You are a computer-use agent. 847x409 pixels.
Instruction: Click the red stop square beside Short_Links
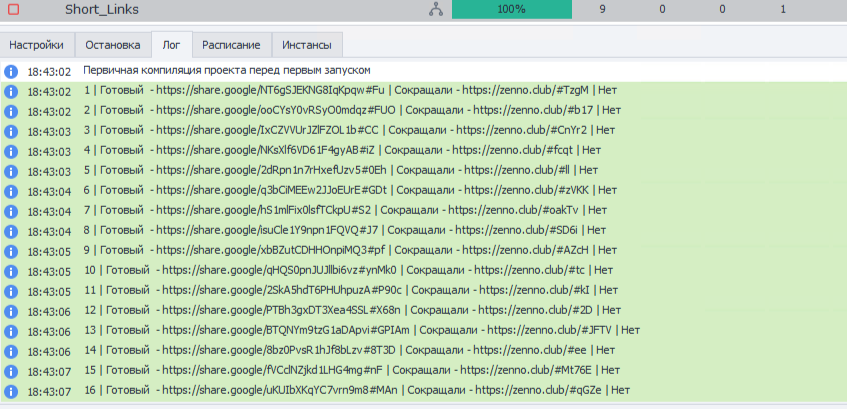[14, 9]
